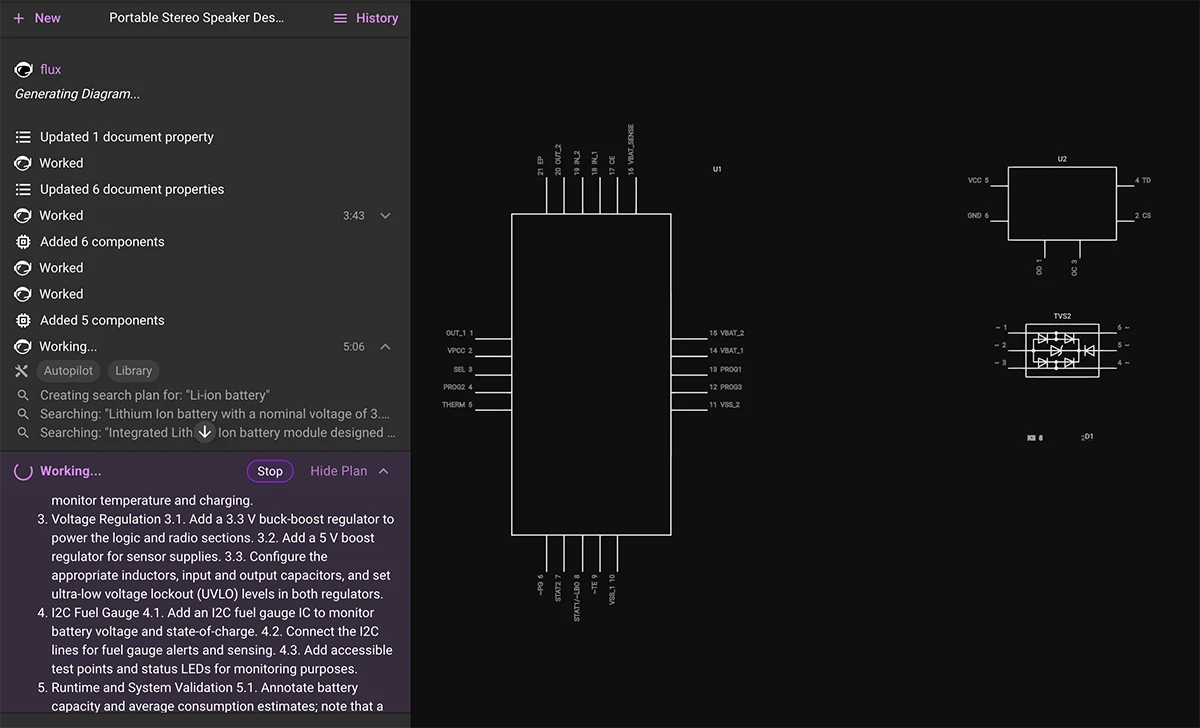Toggle the Library filter tag

tap(133, 370)
